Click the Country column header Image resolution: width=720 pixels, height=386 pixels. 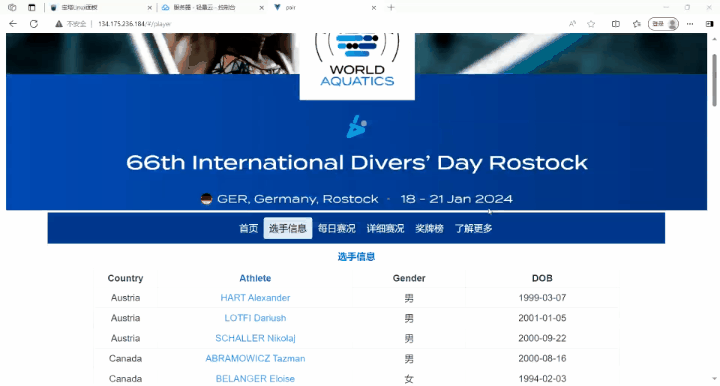pos(125,278)
